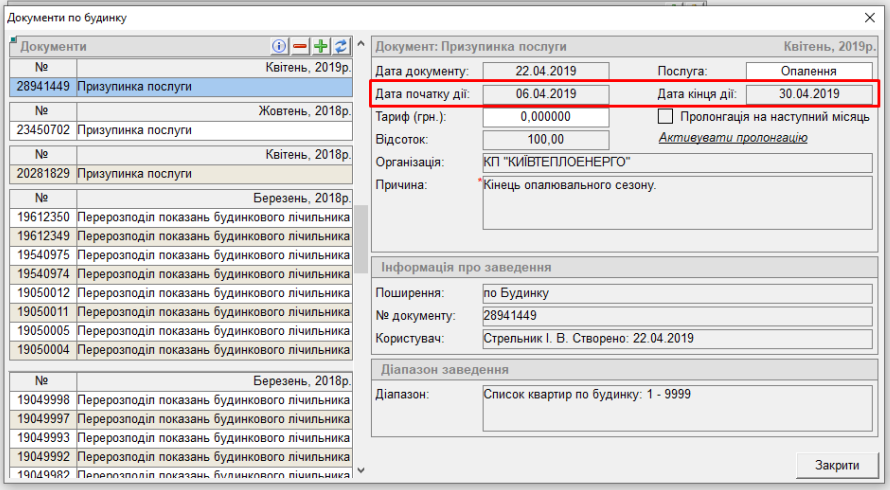Click the Тариф (грн.) input field
890x490 pixels.
(x=546, y=117)
